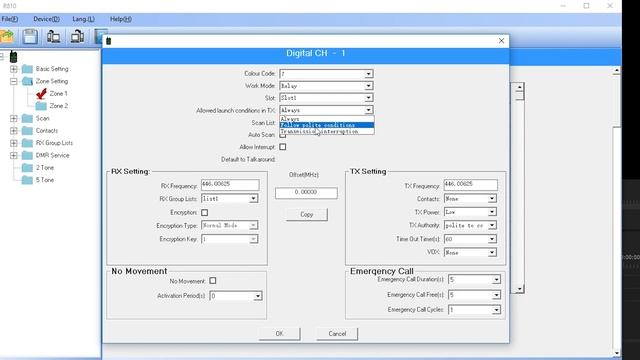Enable the Encryption checkbox
640x360 pixels.
click(x=204, y=213)
